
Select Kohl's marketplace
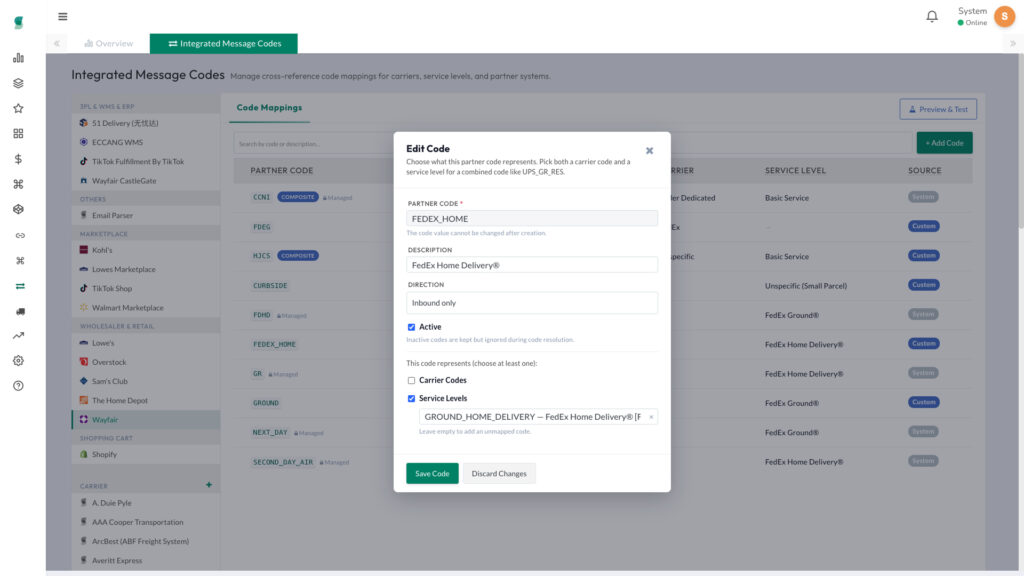click(146, 250)
